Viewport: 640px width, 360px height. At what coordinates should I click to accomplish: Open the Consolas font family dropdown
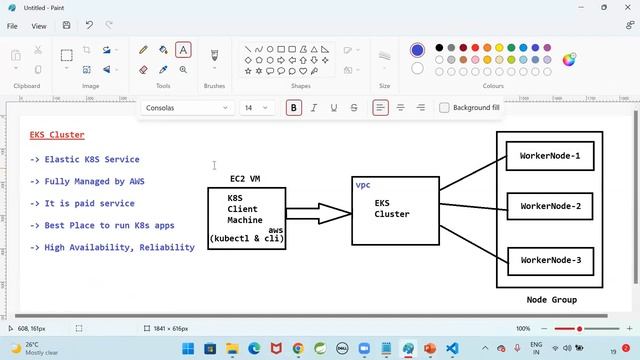coord(187,108)
